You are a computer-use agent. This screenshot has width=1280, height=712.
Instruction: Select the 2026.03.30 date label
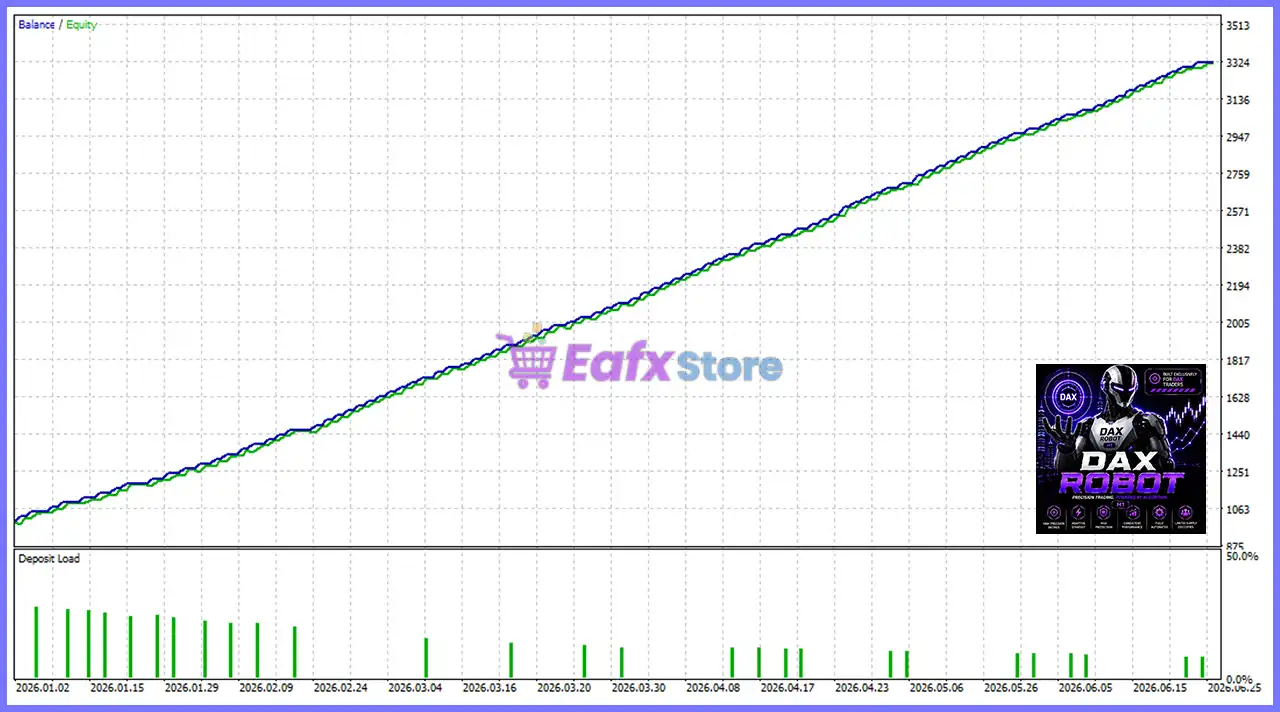639,689
